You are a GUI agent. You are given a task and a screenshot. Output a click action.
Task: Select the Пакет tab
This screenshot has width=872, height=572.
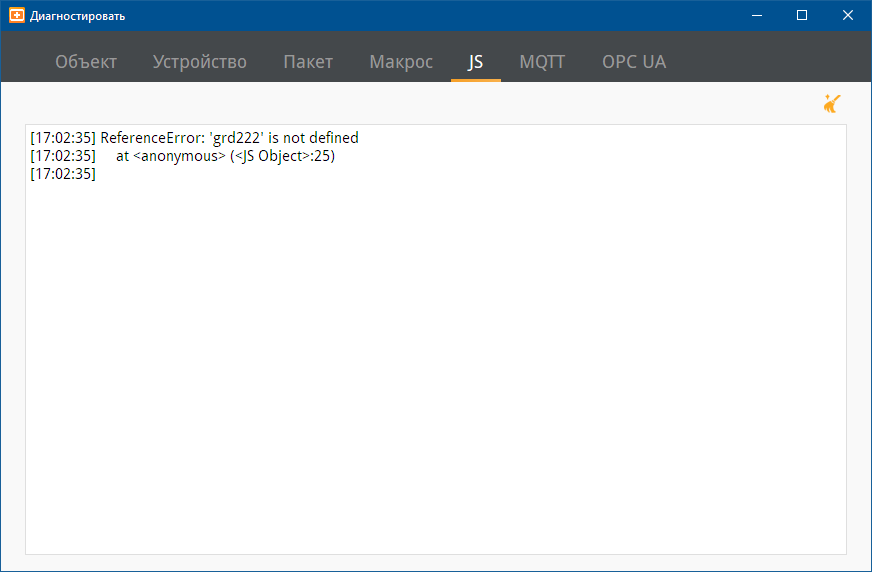click(308, 62)
